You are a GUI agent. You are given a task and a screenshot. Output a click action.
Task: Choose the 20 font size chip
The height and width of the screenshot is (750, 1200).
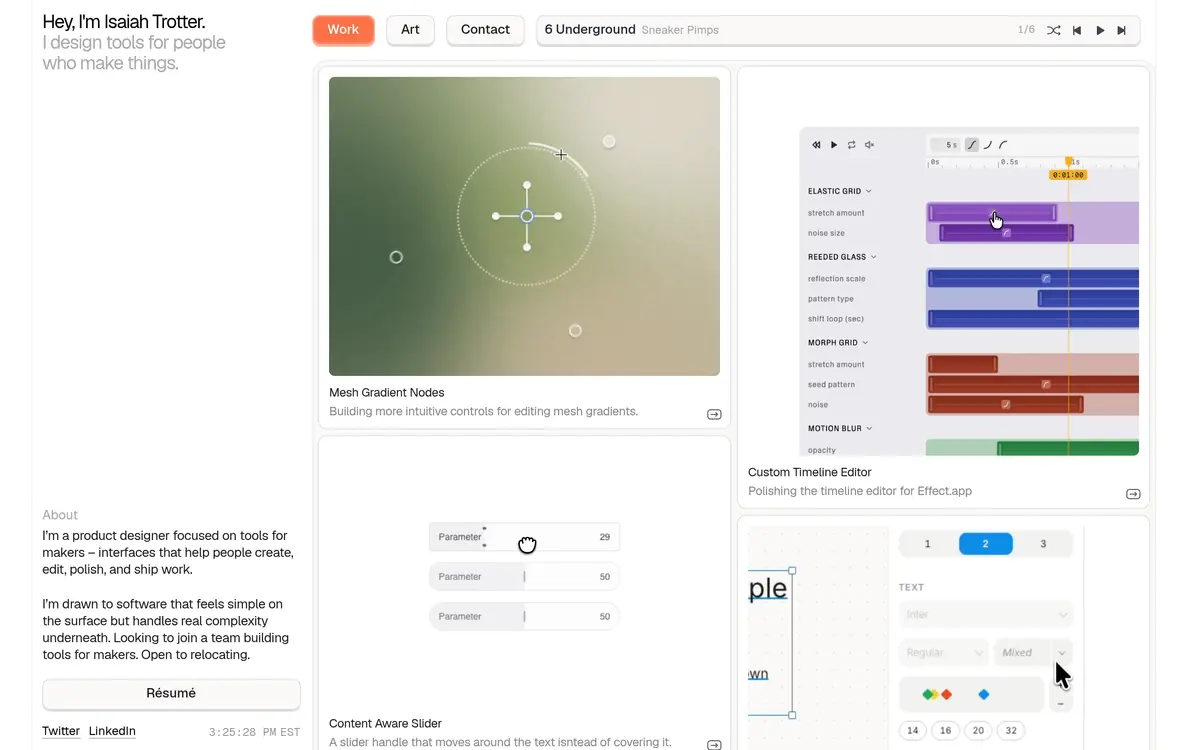978,731
